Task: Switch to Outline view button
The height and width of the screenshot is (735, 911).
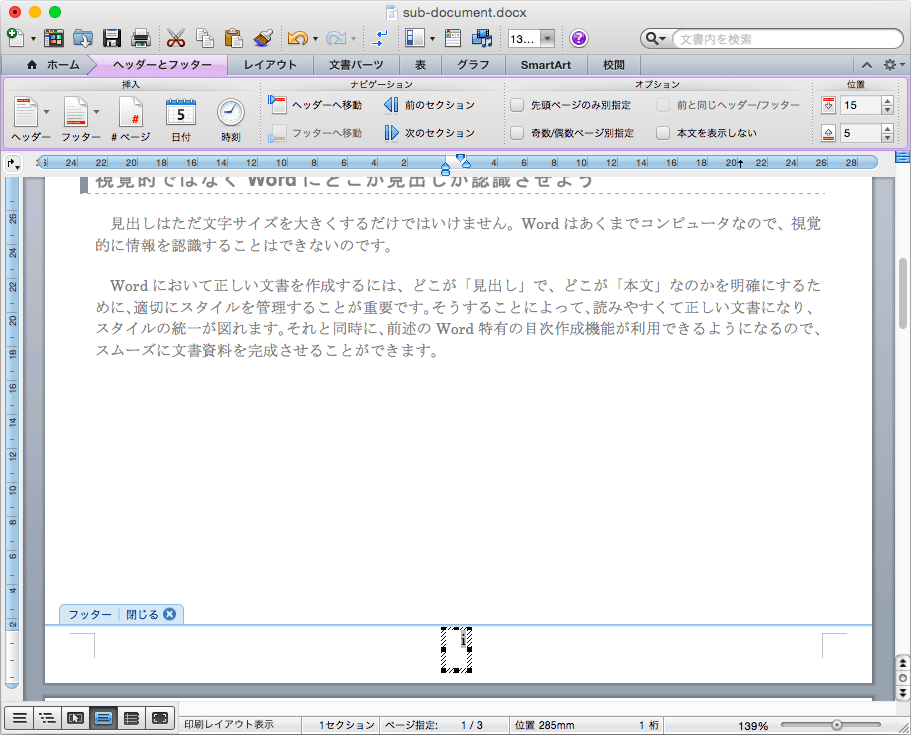Action: pyautogui.click(x=47, y=719)
